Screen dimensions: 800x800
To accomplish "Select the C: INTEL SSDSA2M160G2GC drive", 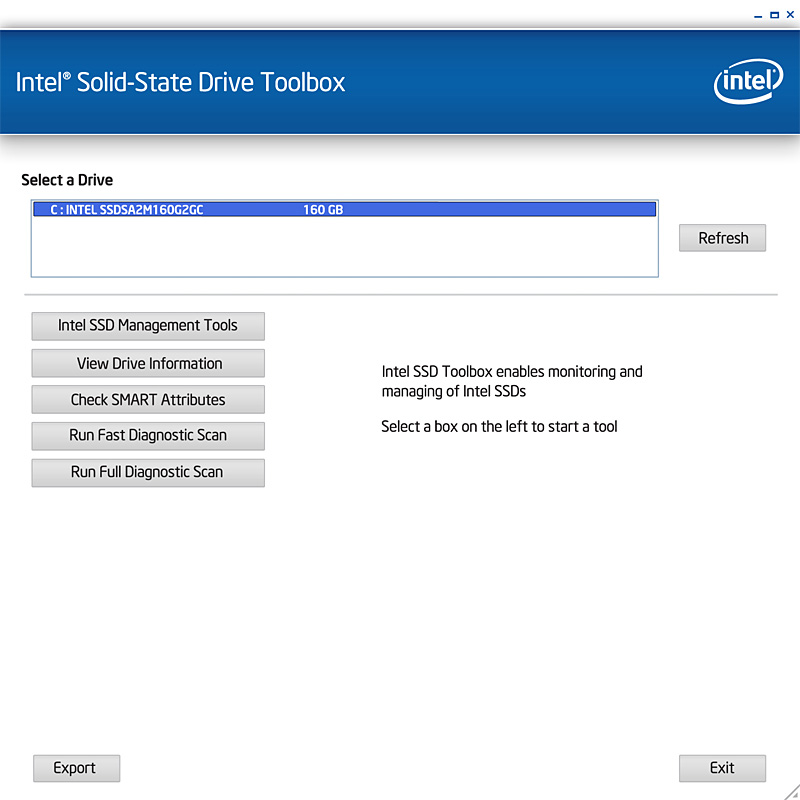I will tap(127, 210).
